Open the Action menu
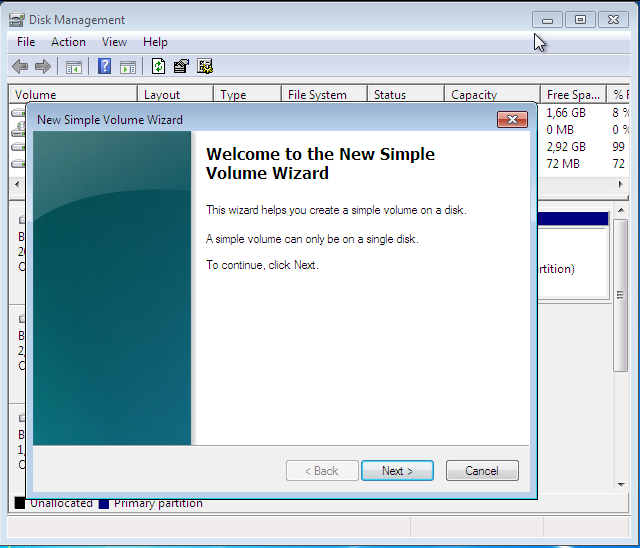The height and width of the screenshot is (548, 640). [68, 42]
